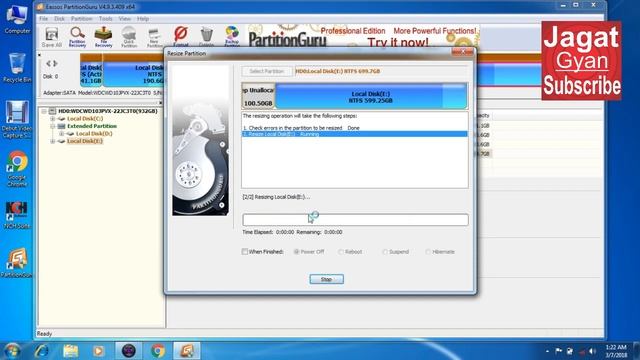Select the Local Disk(E:) tree item

coord(85,141)
